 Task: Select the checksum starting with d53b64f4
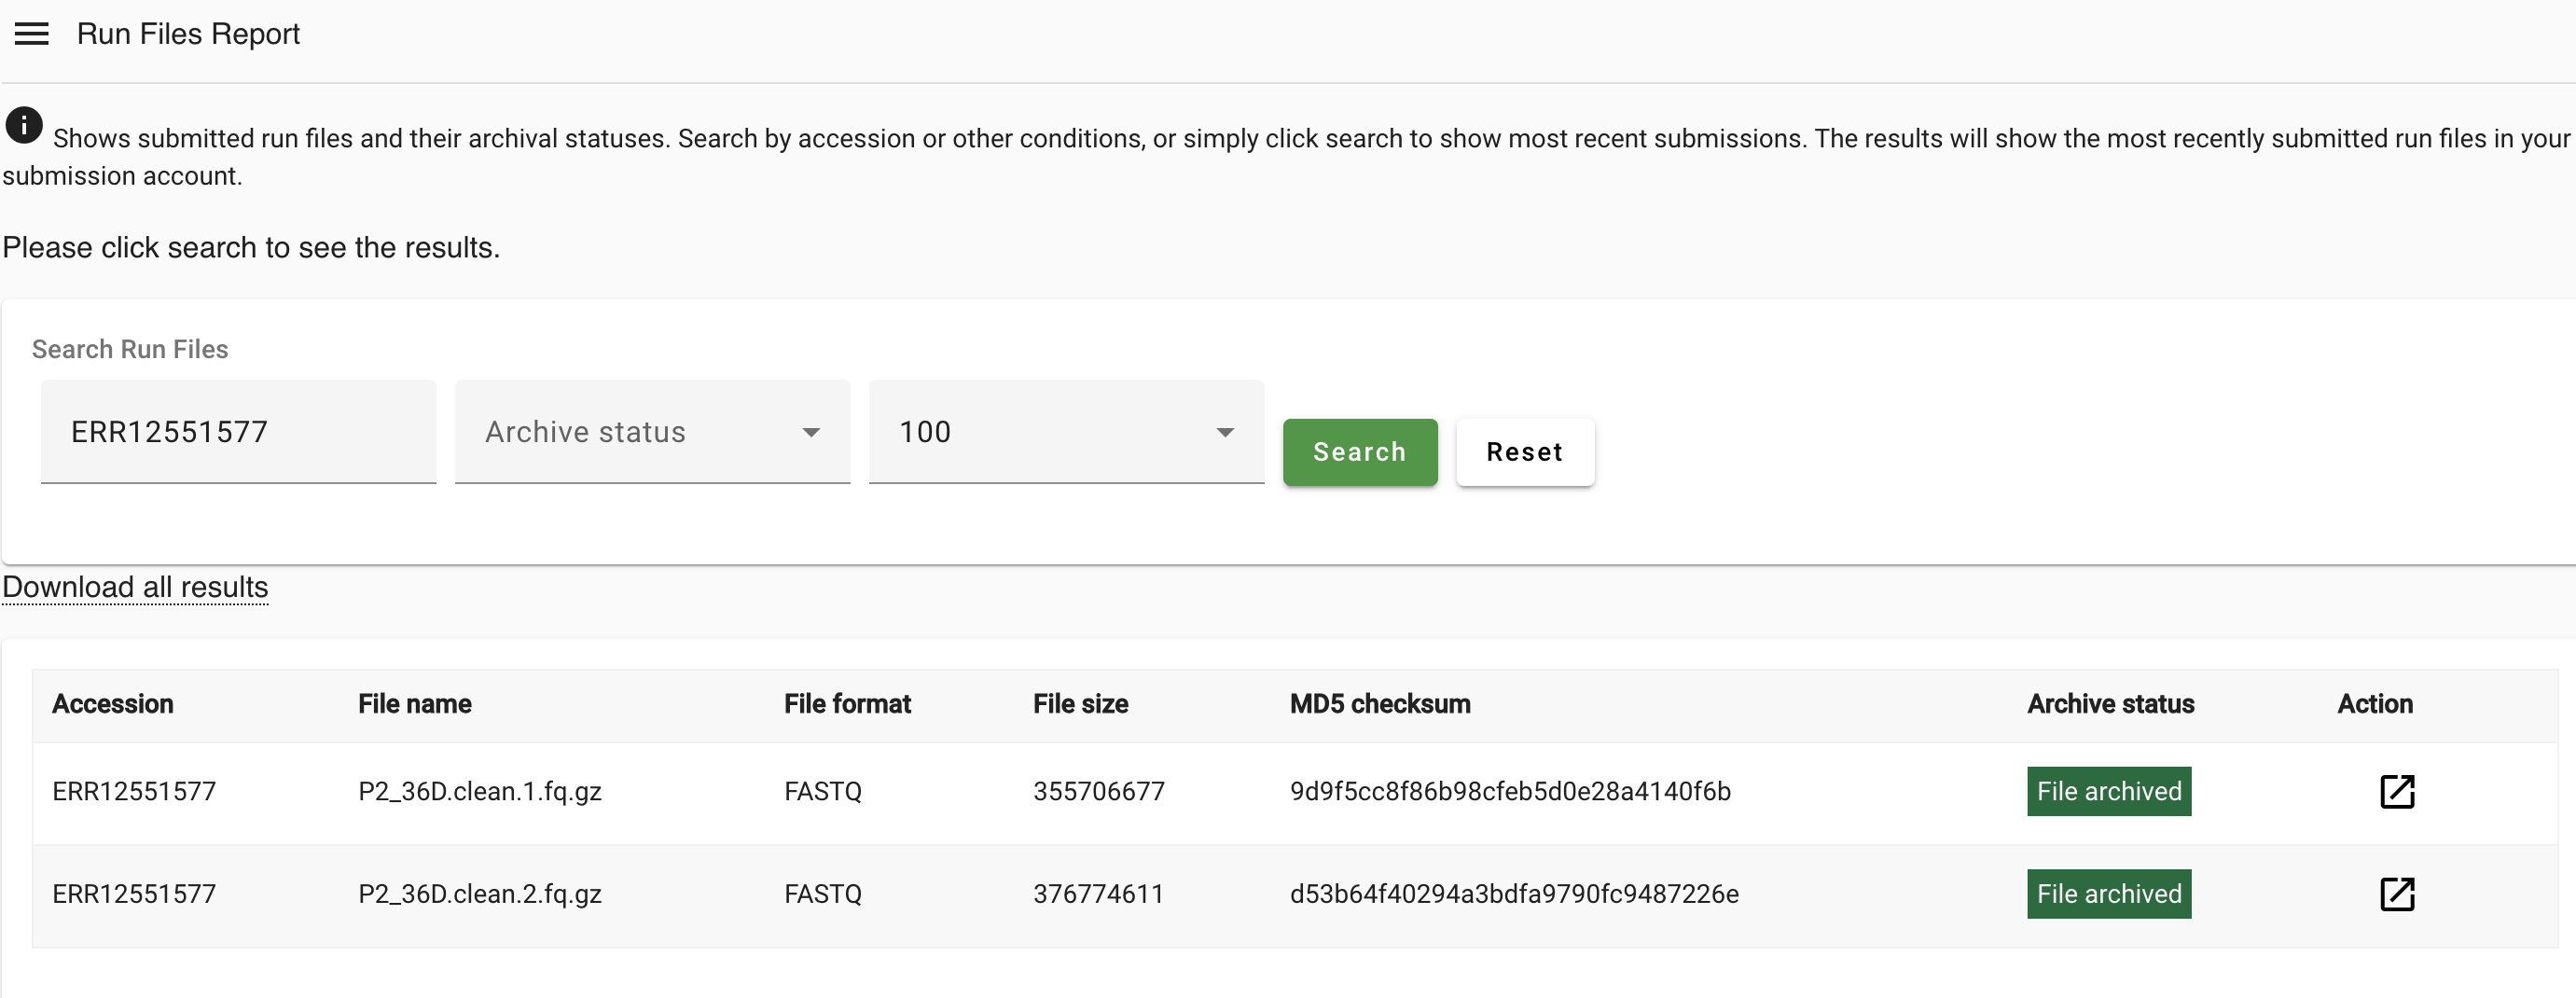coord(1513,893)
